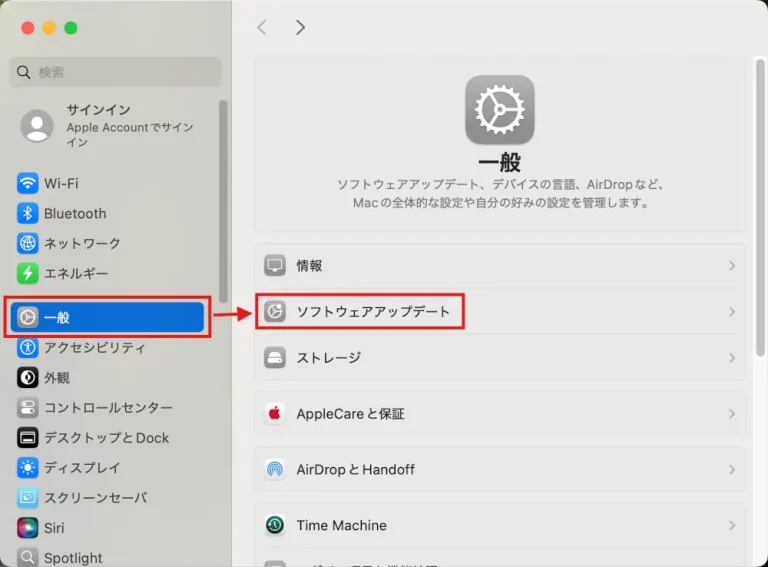Click the user avatar icon for サインイン
This screenshot has width=768, height=567.
37,126
